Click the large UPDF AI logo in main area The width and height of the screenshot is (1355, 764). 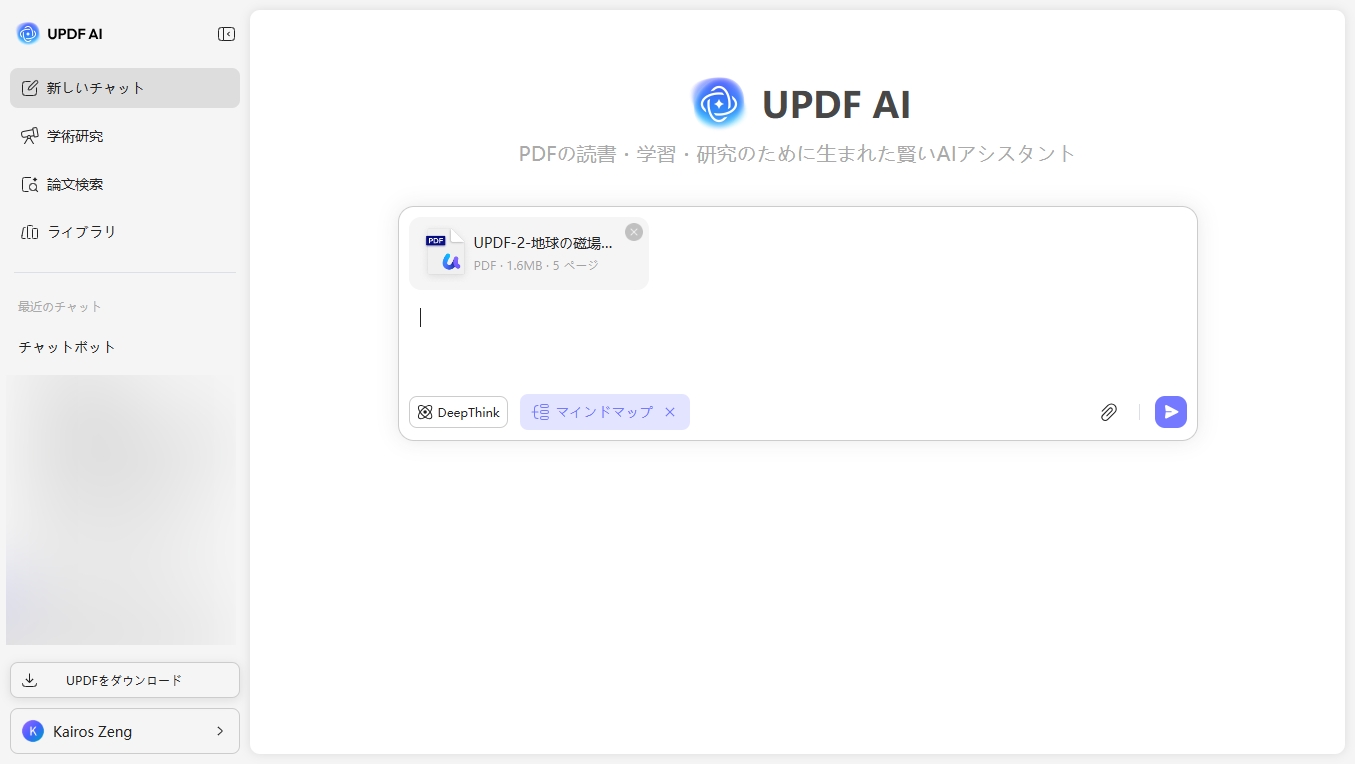click(x=718, y=103)
